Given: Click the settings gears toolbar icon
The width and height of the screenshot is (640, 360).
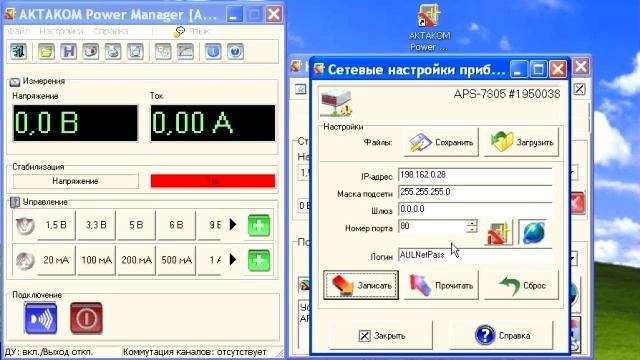Looking at the screenshot, I should coord(163,51).
